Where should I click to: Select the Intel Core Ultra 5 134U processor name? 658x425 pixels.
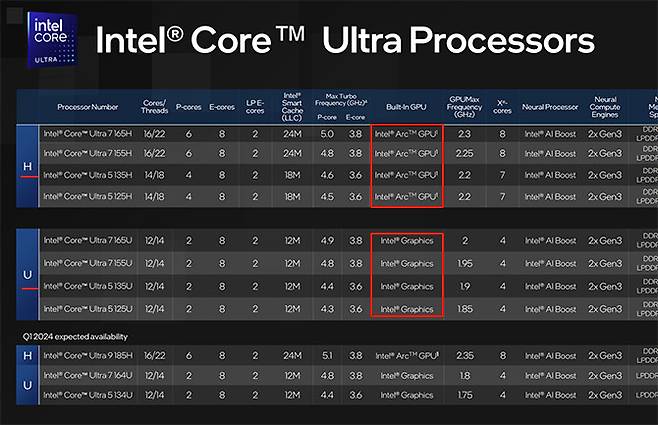click(88, 395)
